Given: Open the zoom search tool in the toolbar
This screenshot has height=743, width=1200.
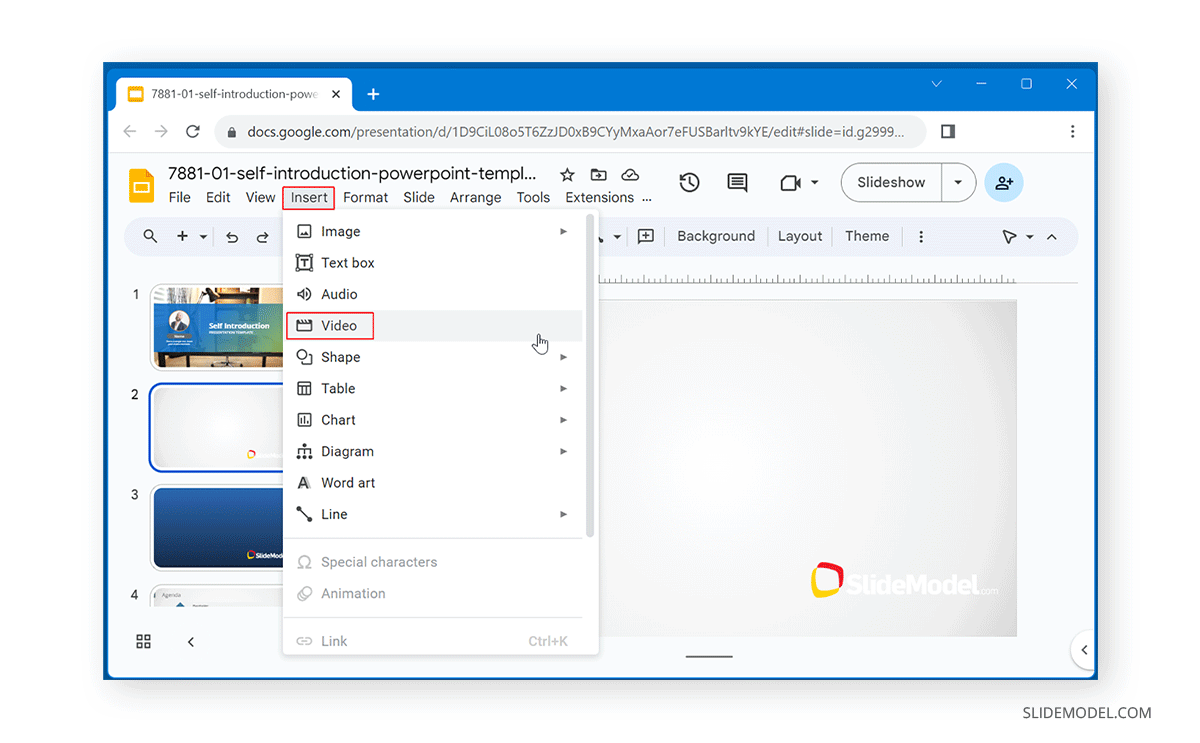Looking at the screenshot, I should 150,236.
